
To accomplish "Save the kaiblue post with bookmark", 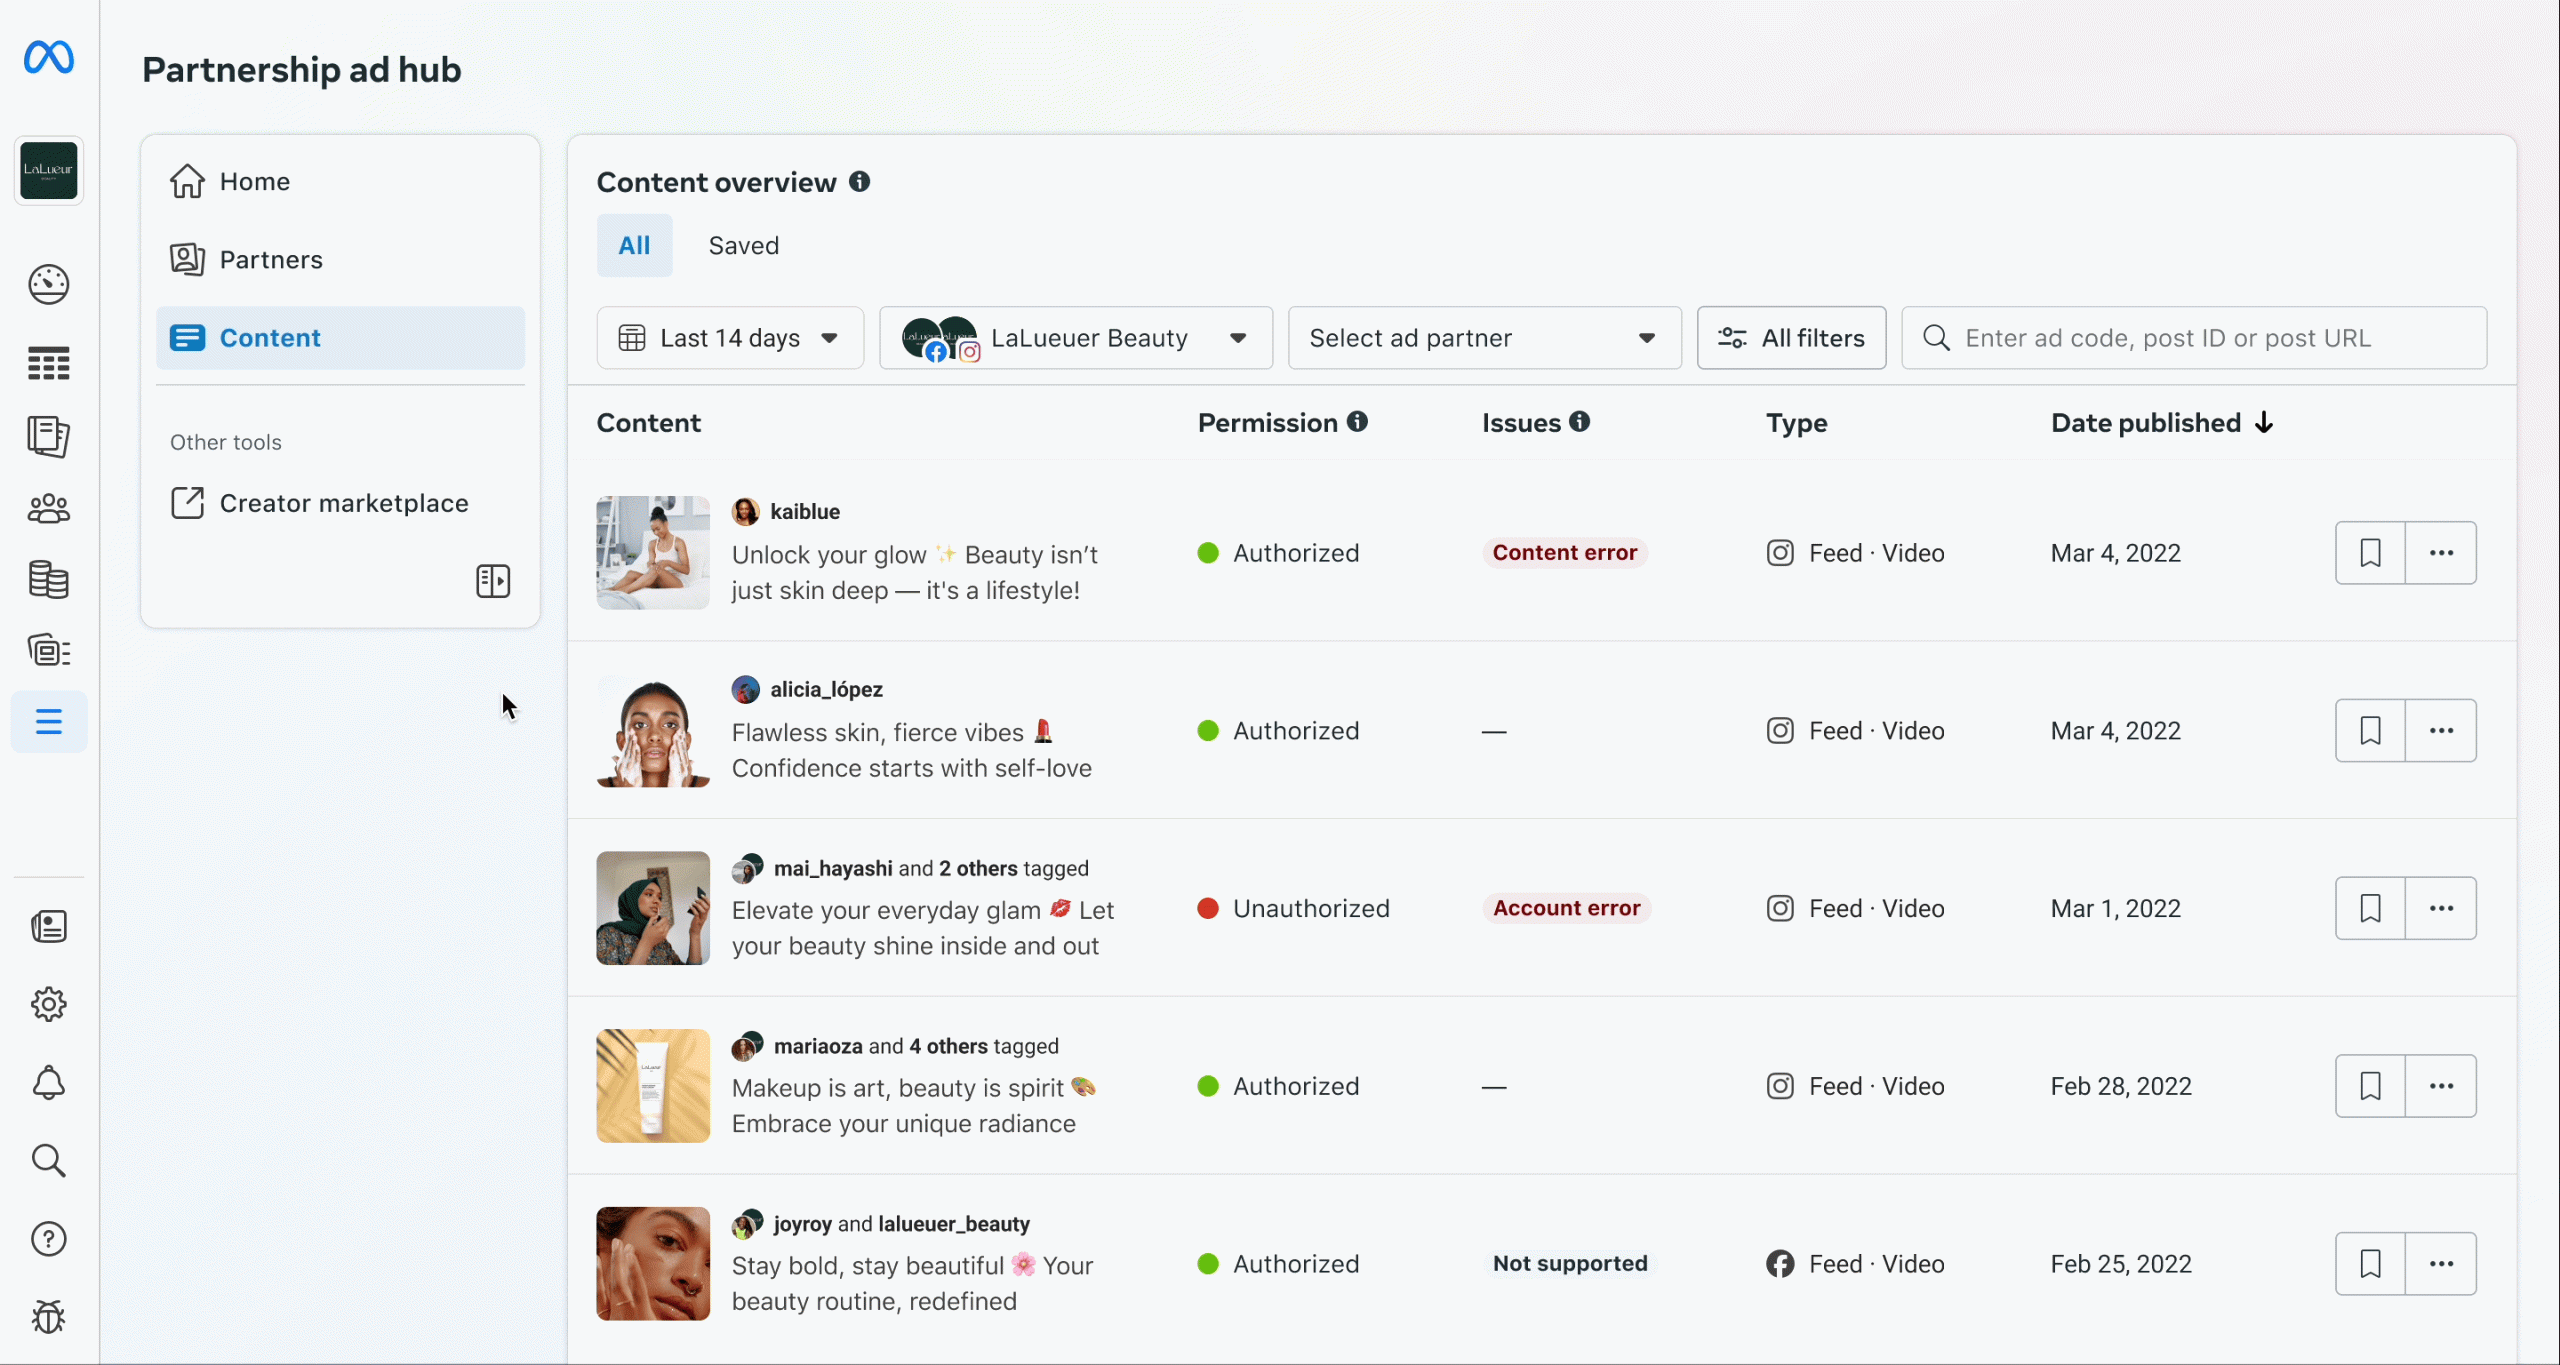I will pyautogui.click(x=2370, y=553).
